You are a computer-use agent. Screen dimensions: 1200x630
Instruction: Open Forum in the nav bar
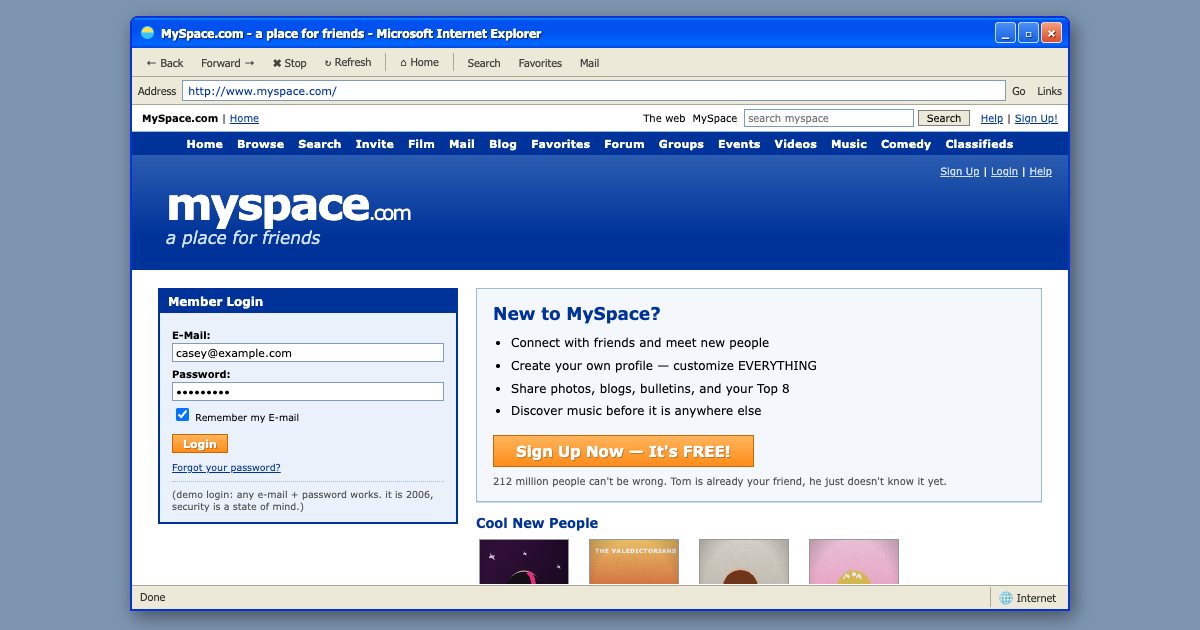click(624, 144)
